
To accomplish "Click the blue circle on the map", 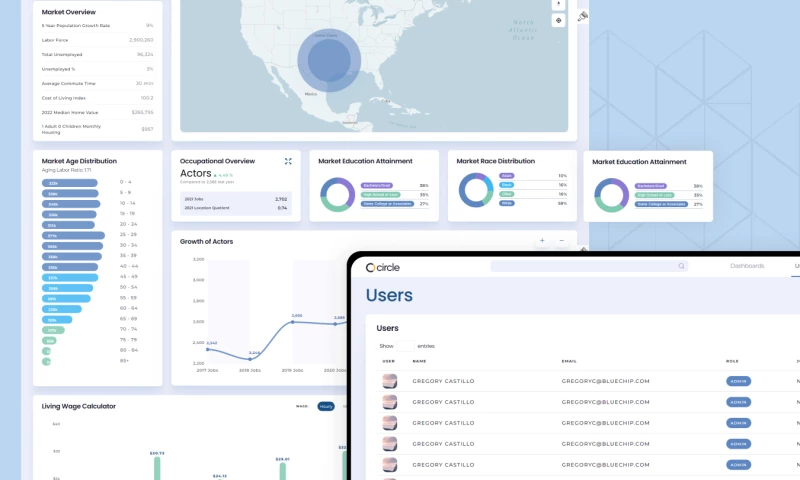I will (329, 60).
